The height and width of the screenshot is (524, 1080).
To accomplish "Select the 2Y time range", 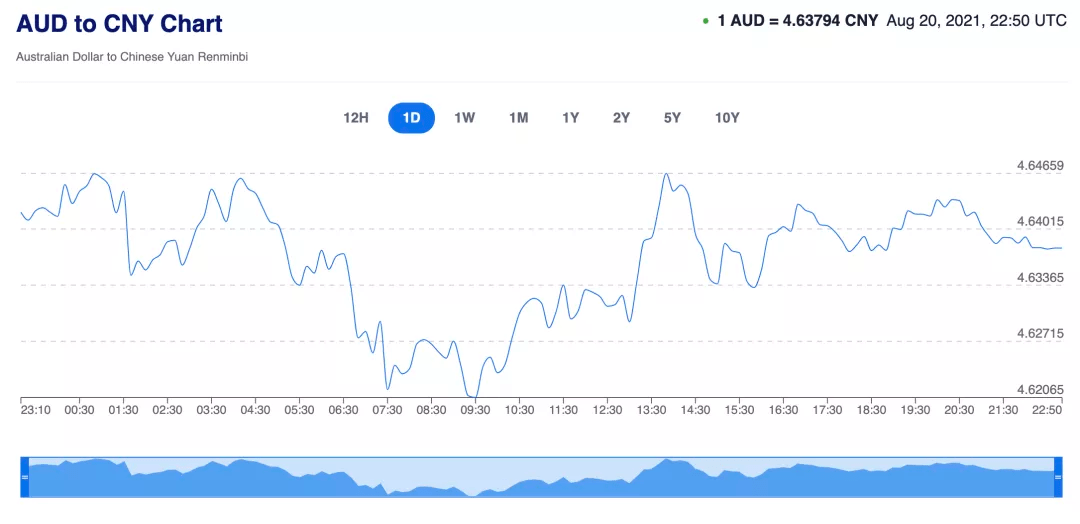I will click(x=621, y=118).
